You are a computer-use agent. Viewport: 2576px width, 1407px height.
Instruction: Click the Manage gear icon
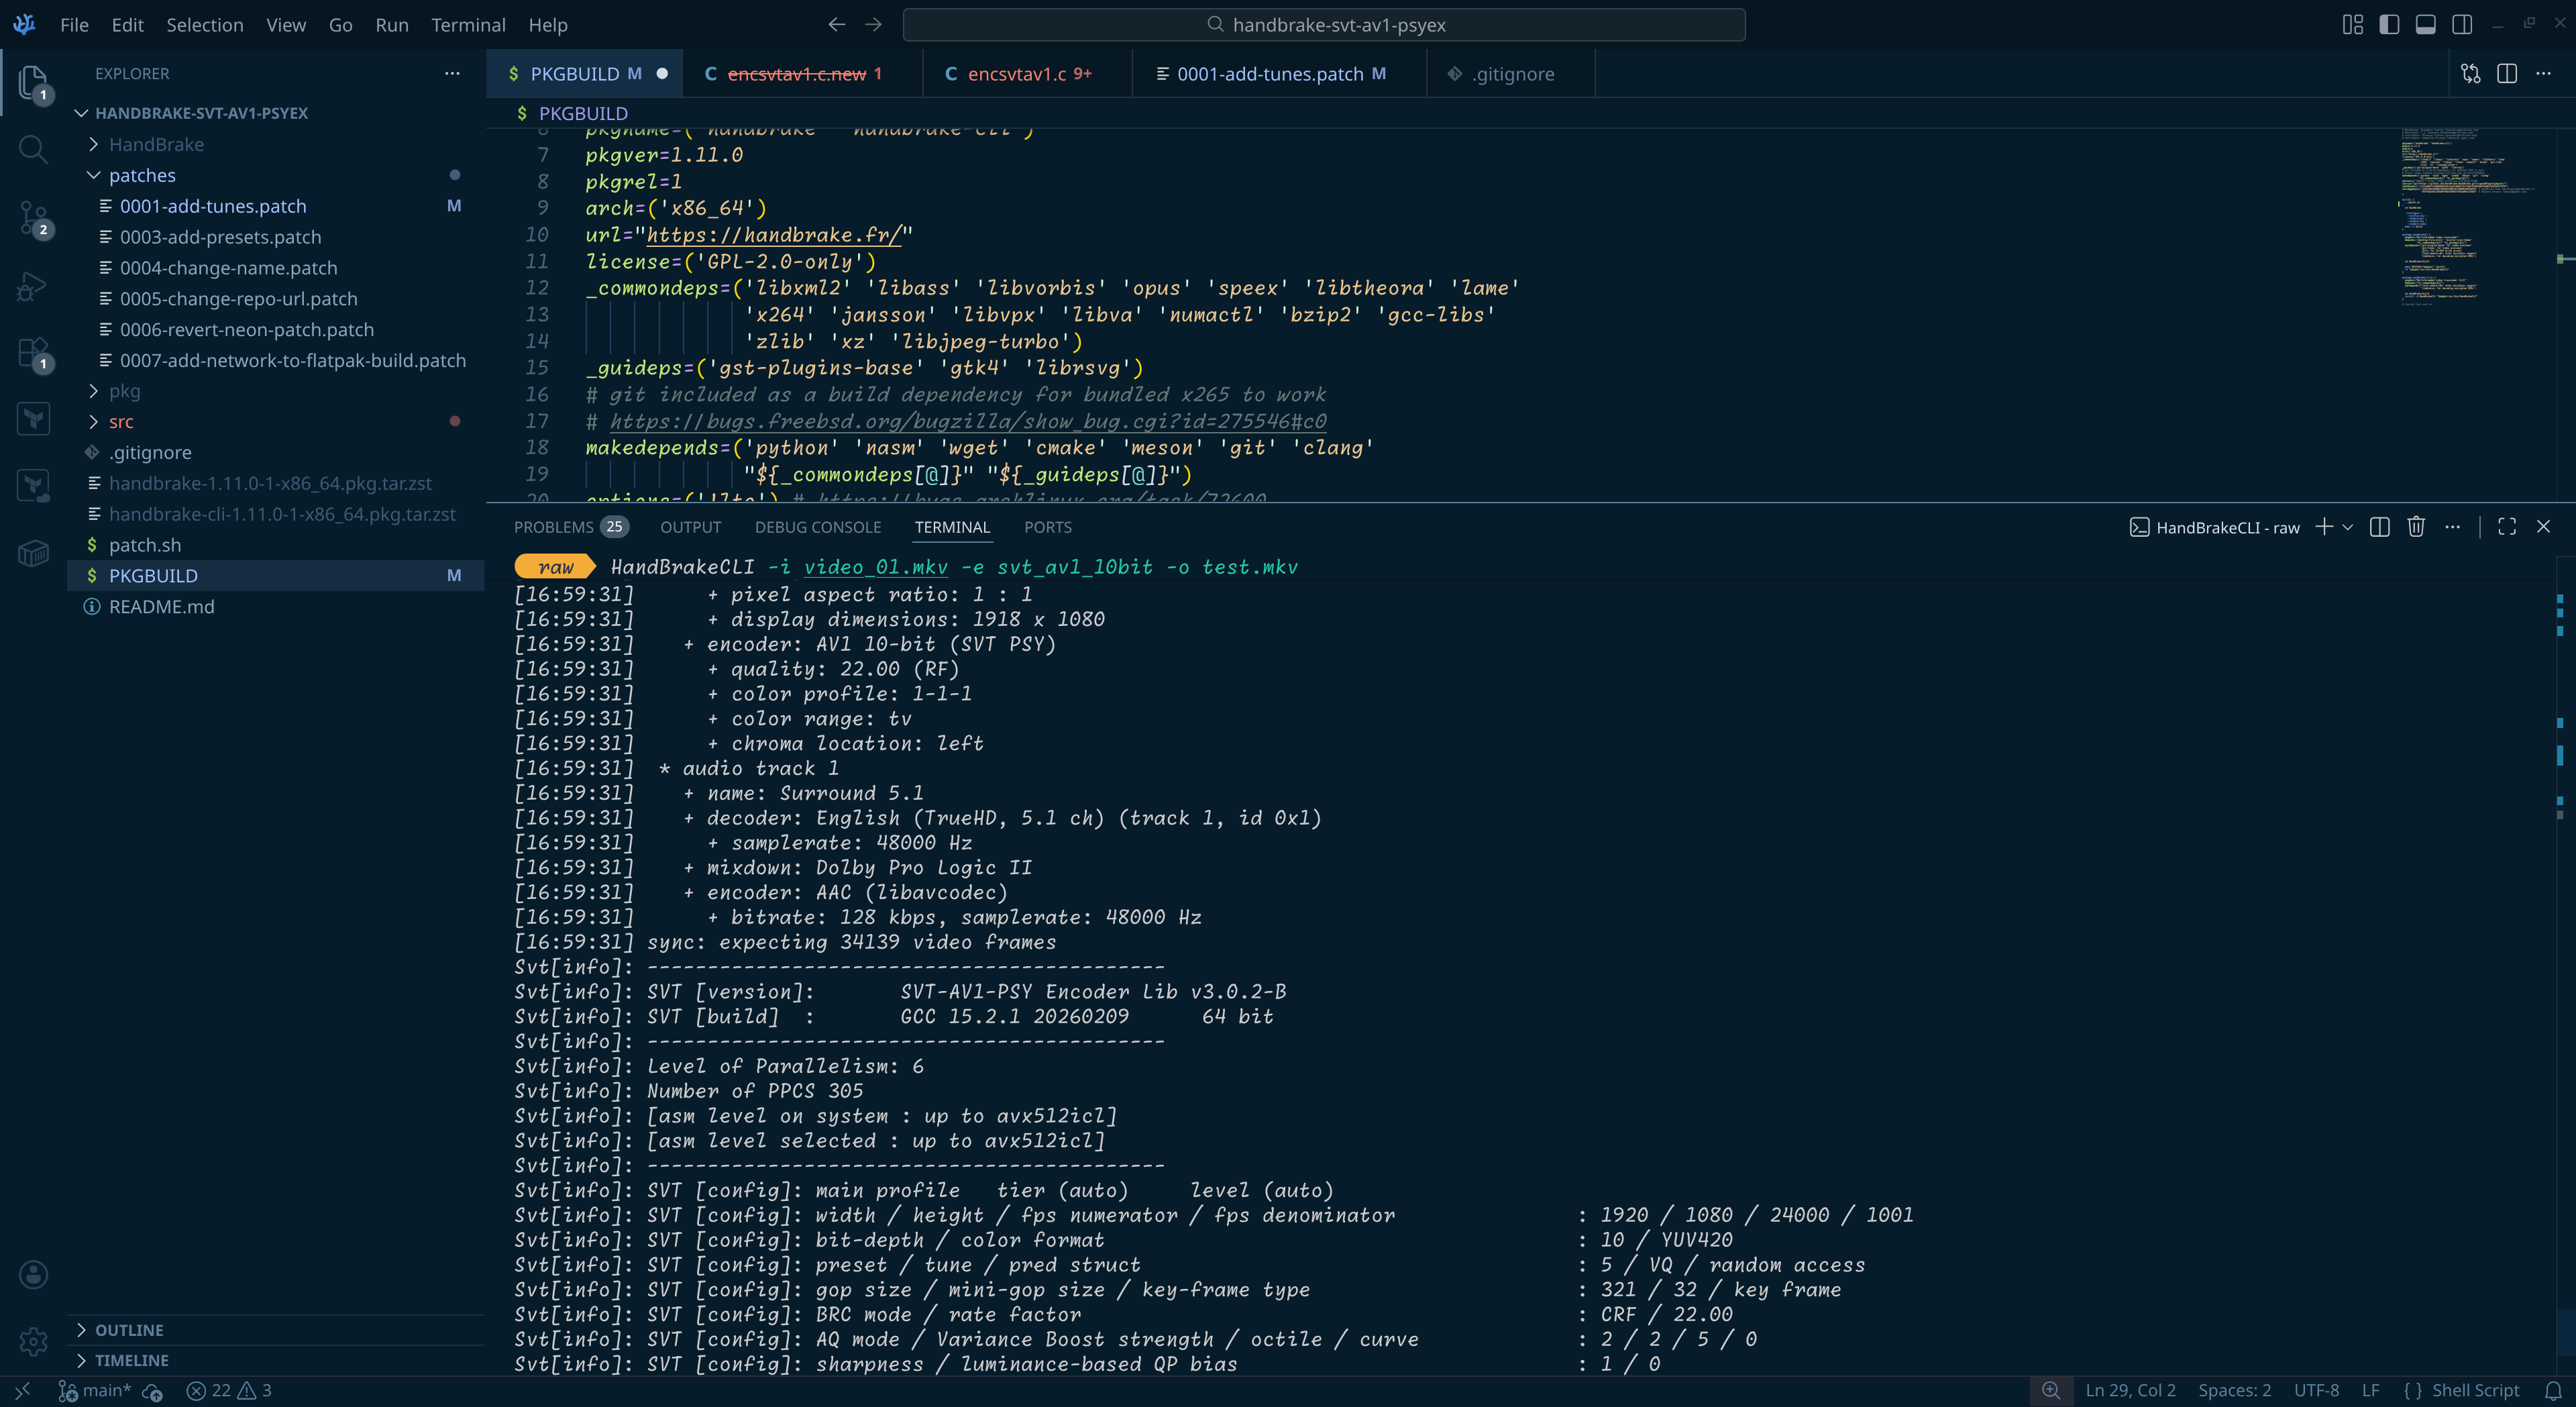[32, 1341]
